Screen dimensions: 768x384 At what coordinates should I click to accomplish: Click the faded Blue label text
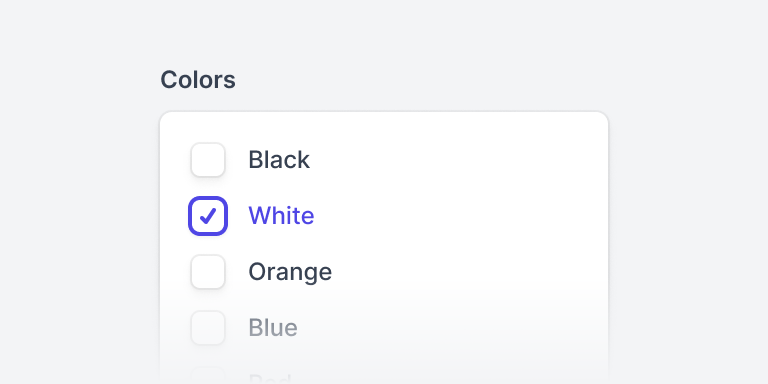point(273,328)
